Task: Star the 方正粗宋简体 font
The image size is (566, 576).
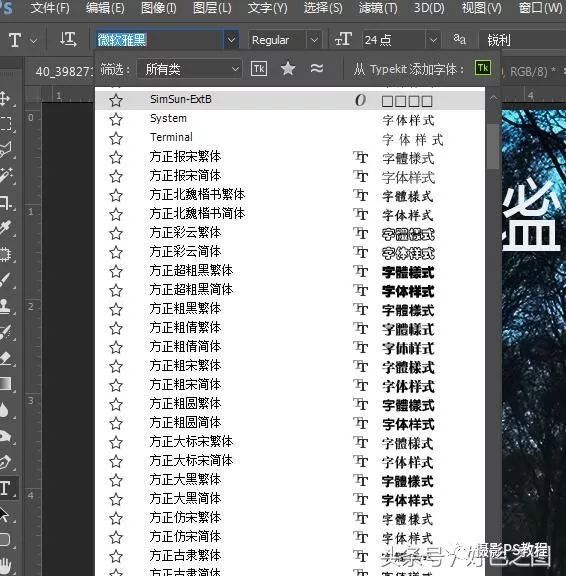Action: pyautogui.click(x=116, y=385)
